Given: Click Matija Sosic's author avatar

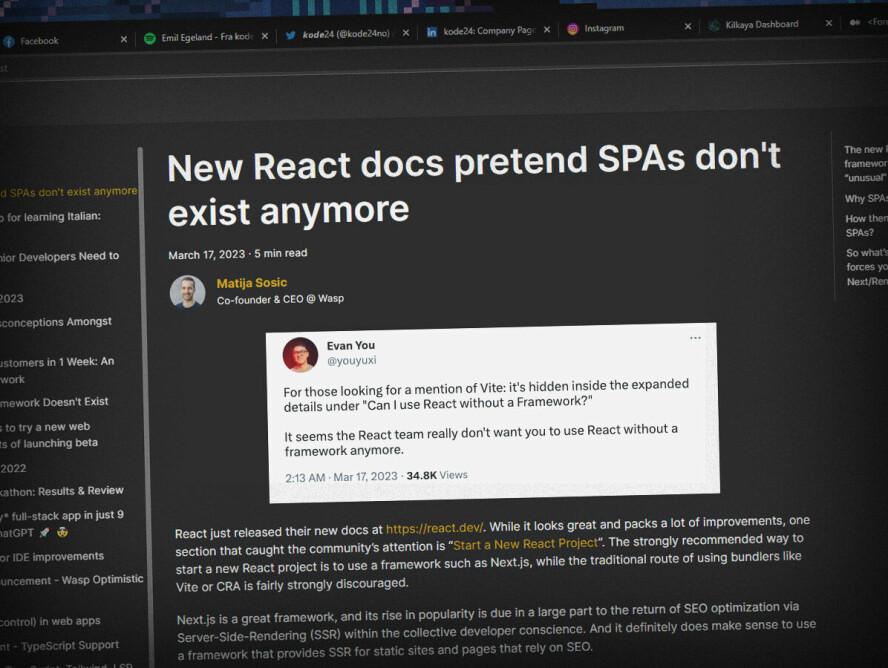Looking at the screenshot, I should click(x=187, y=292).
